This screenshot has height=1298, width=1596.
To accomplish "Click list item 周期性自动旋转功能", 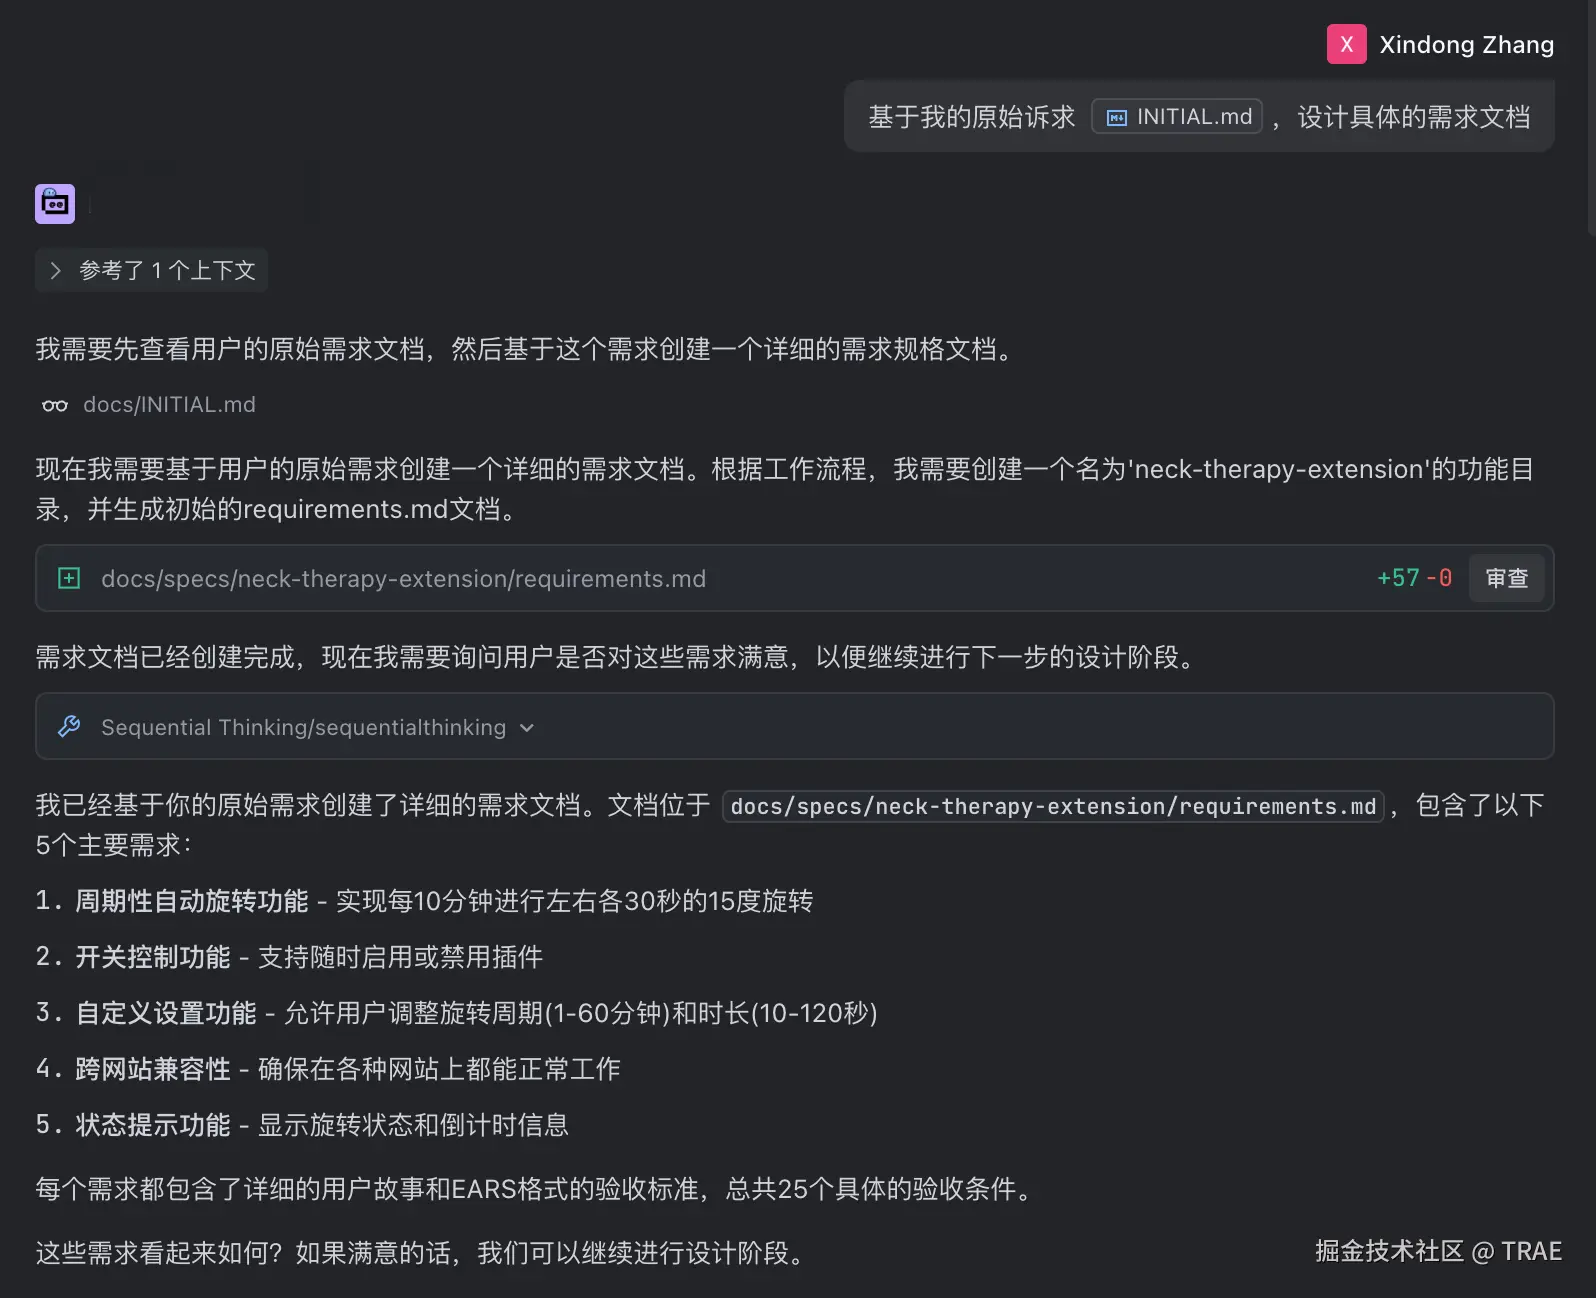I will point(192,901).
